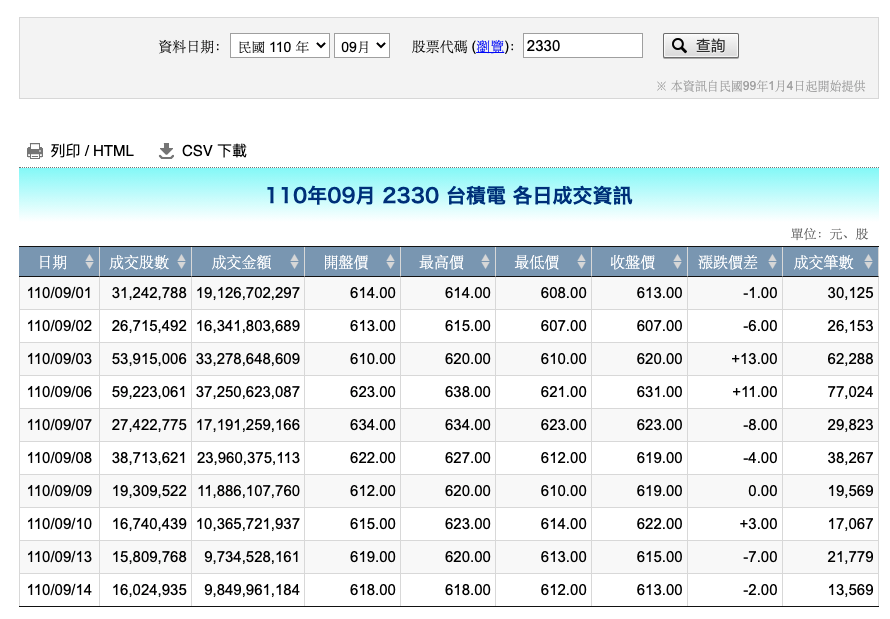Click price change value +13.00
The width and height of the screenshot is (890, 619).
754,359
